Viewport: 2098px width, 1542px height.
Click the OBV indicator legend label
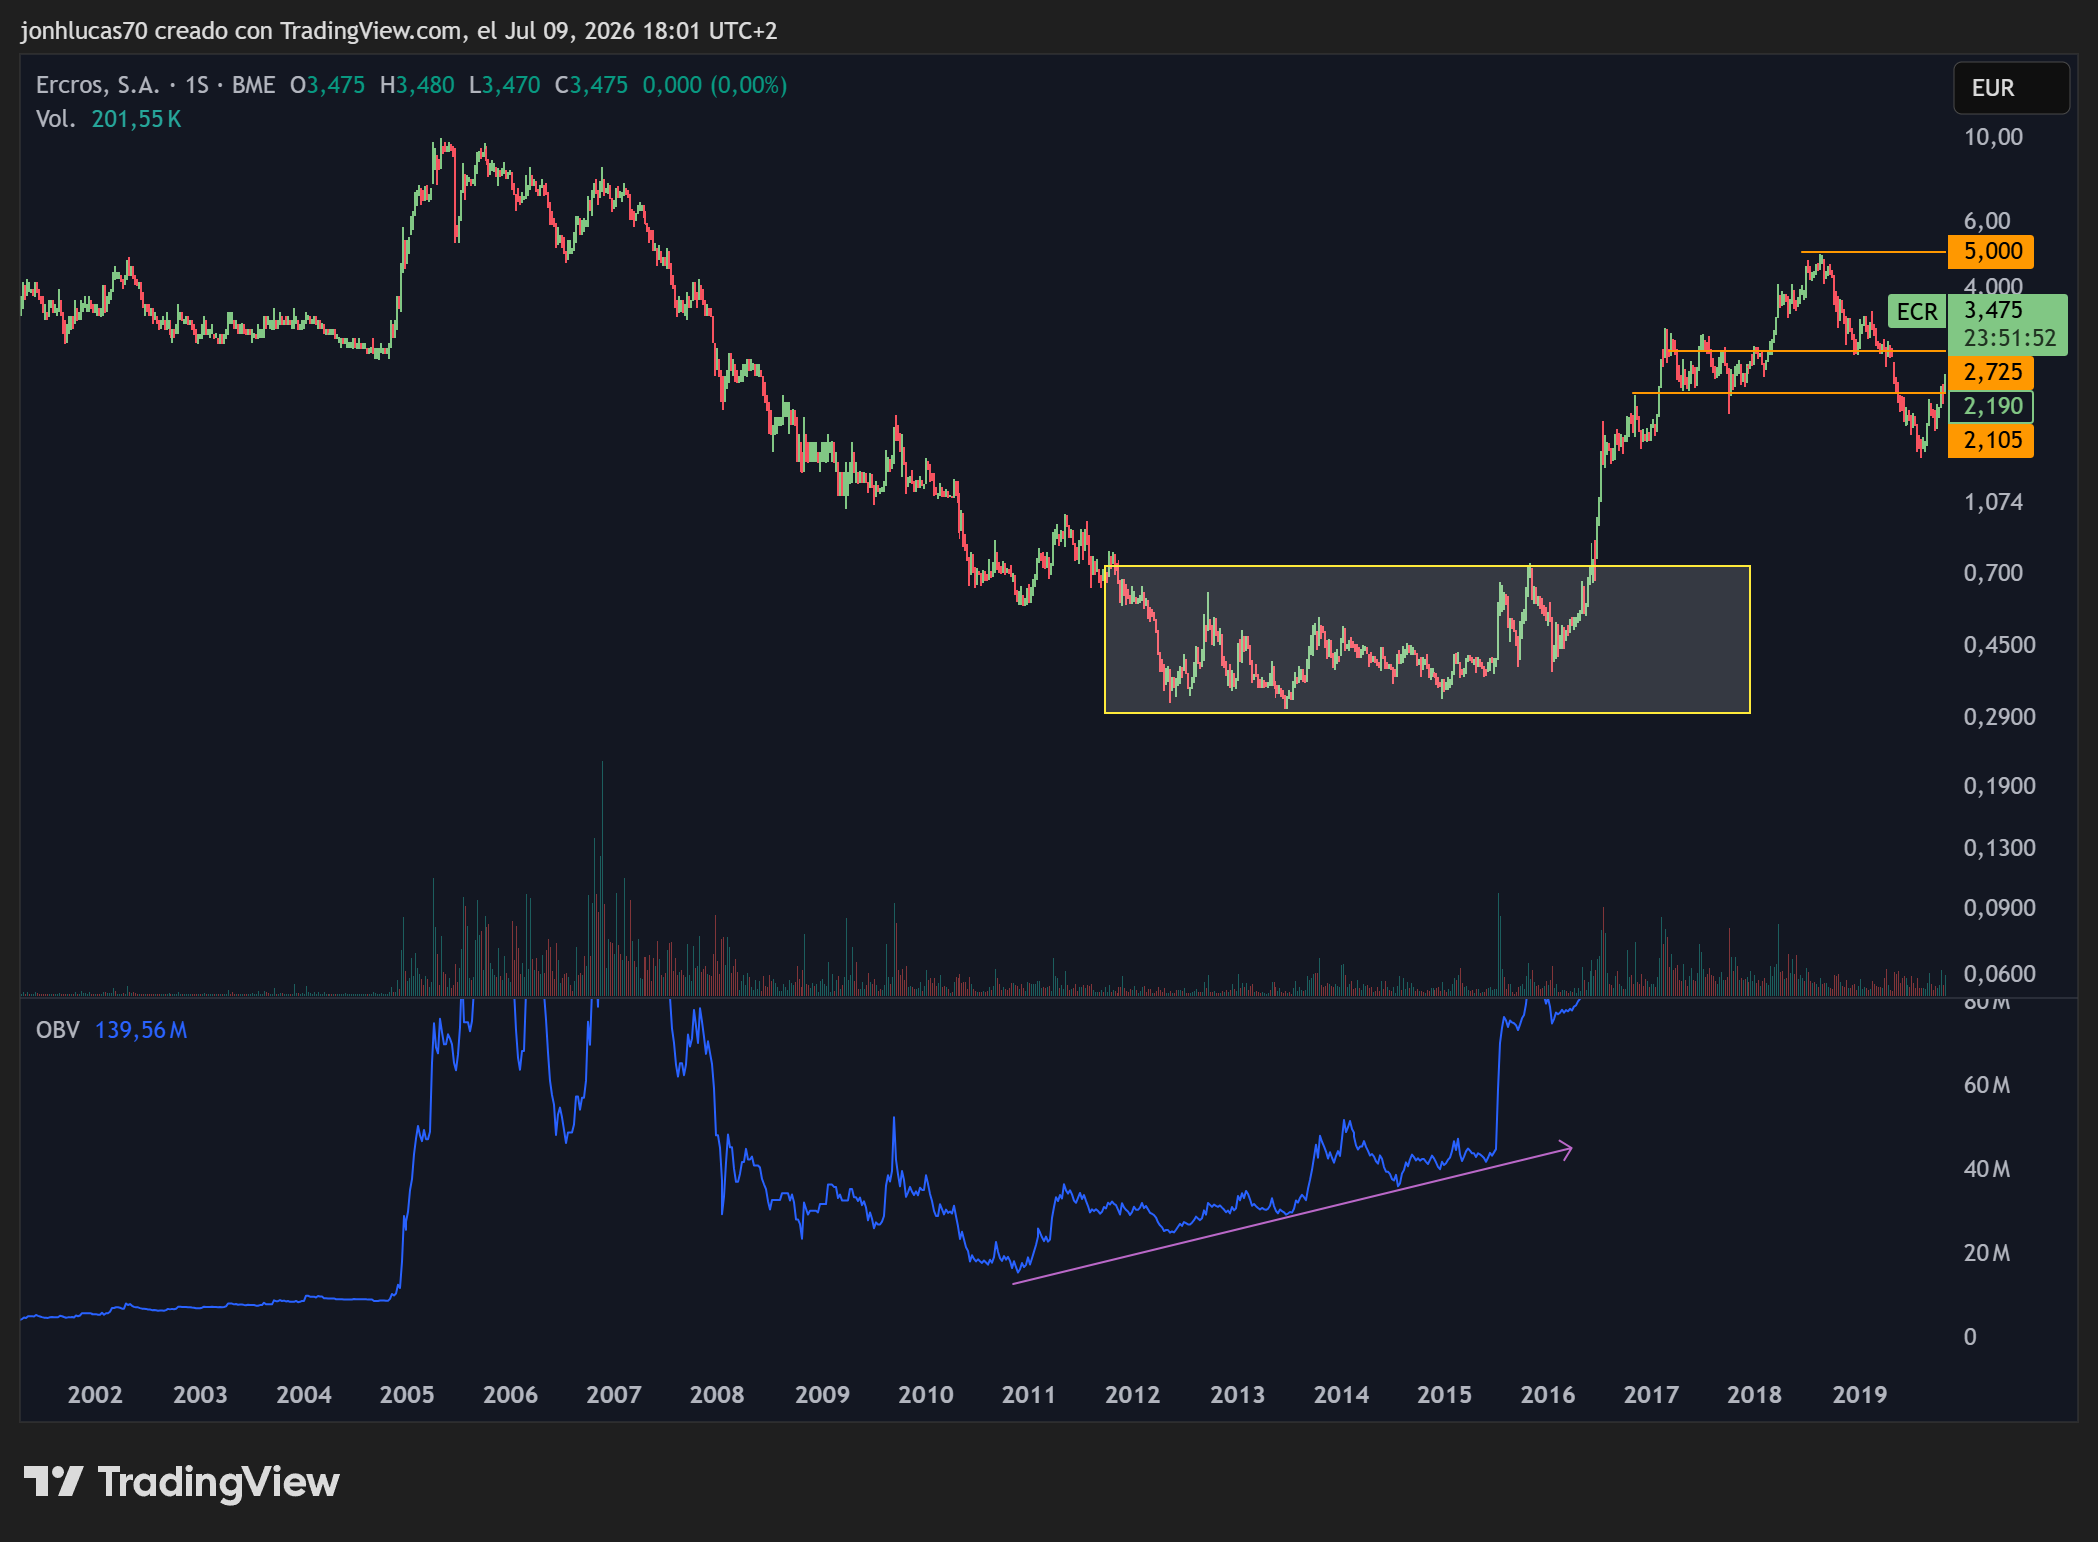coord(58,1030)
